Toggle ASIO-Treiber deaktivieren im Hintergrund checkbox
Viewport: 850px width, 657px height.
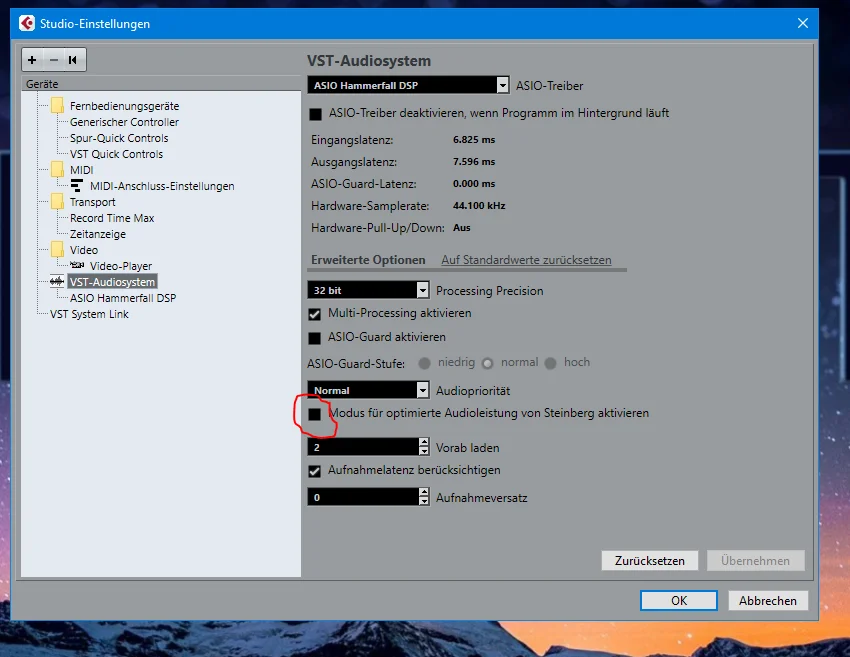click(x=315, y=114)
